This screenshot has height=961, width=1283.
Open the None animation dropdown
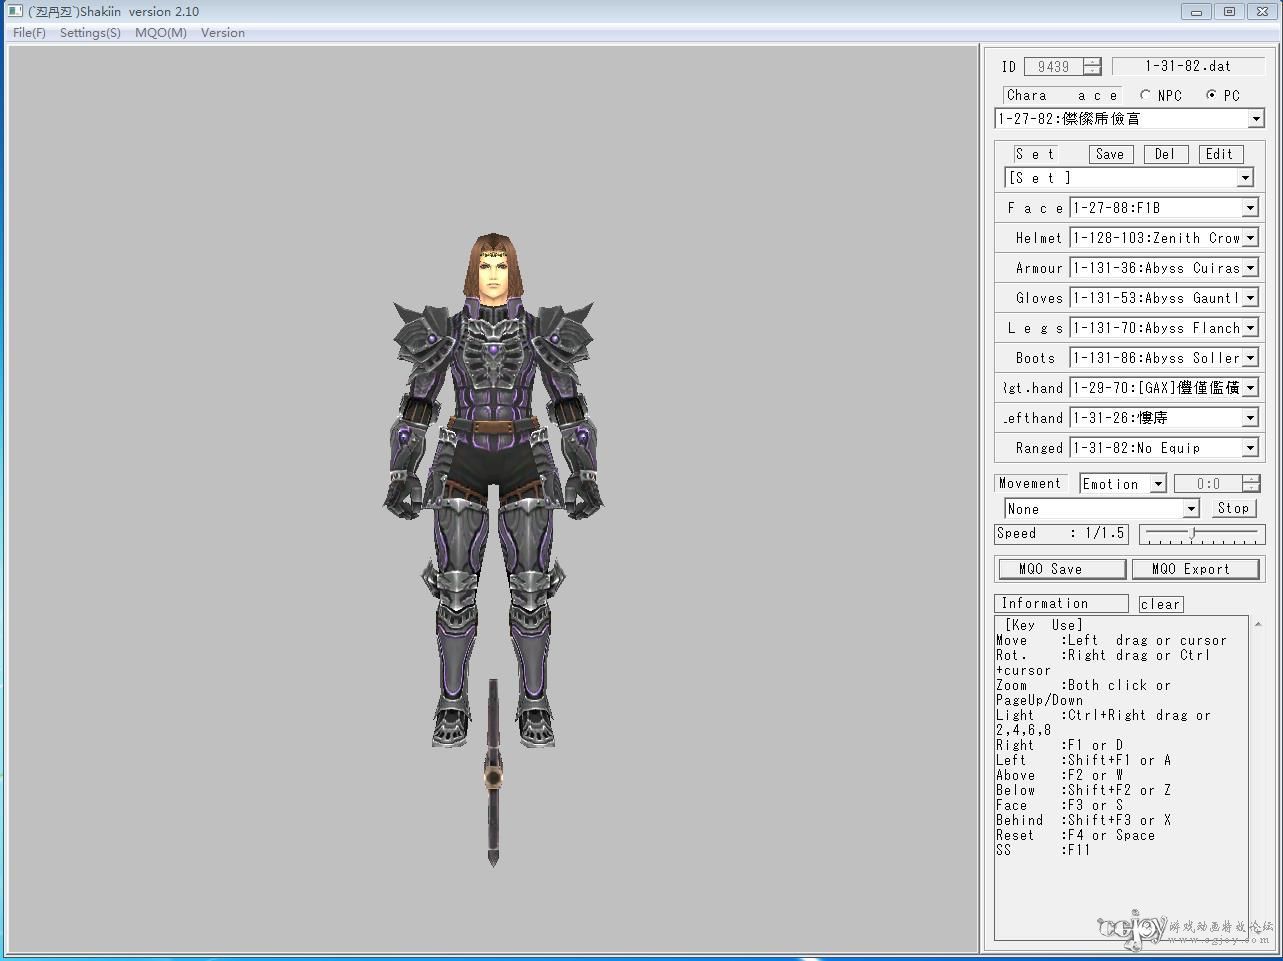(1191, 509)
